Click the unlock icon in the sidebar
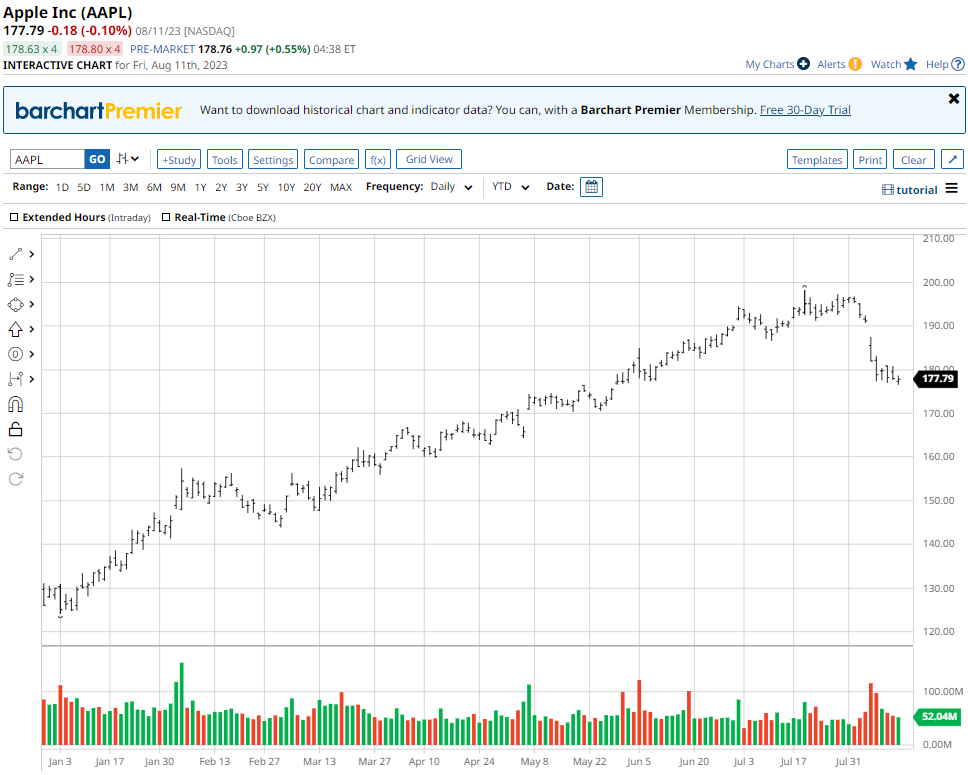 click(15, 428)
